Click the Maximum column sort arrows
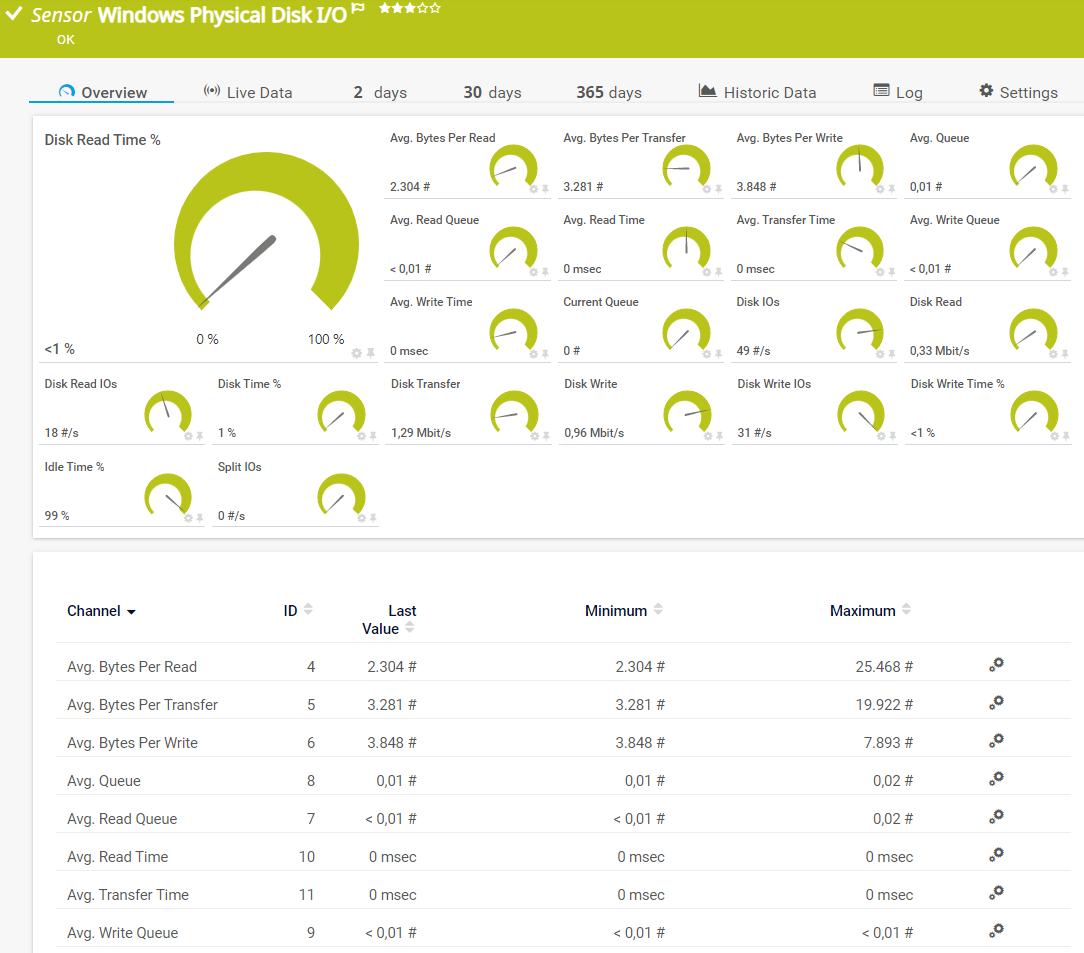Image resolution: width=1084 pixels, height=953 pixels. click(906, 609)
